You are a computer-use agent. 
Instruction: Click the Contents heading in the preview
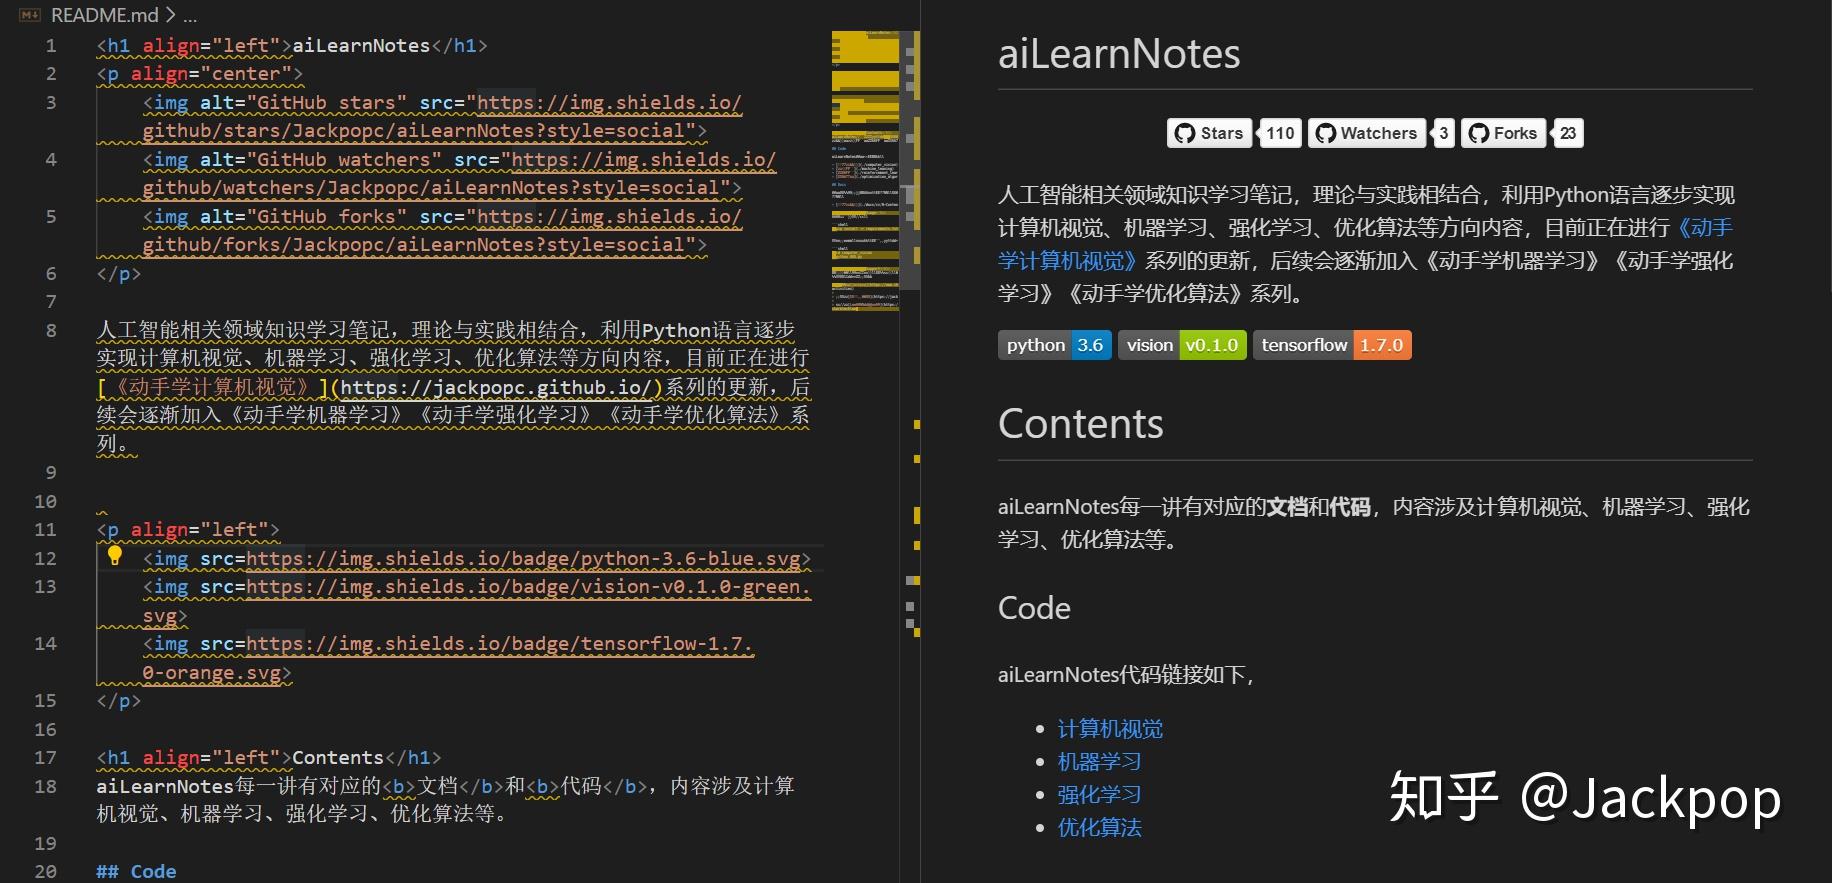[1081, 424]
